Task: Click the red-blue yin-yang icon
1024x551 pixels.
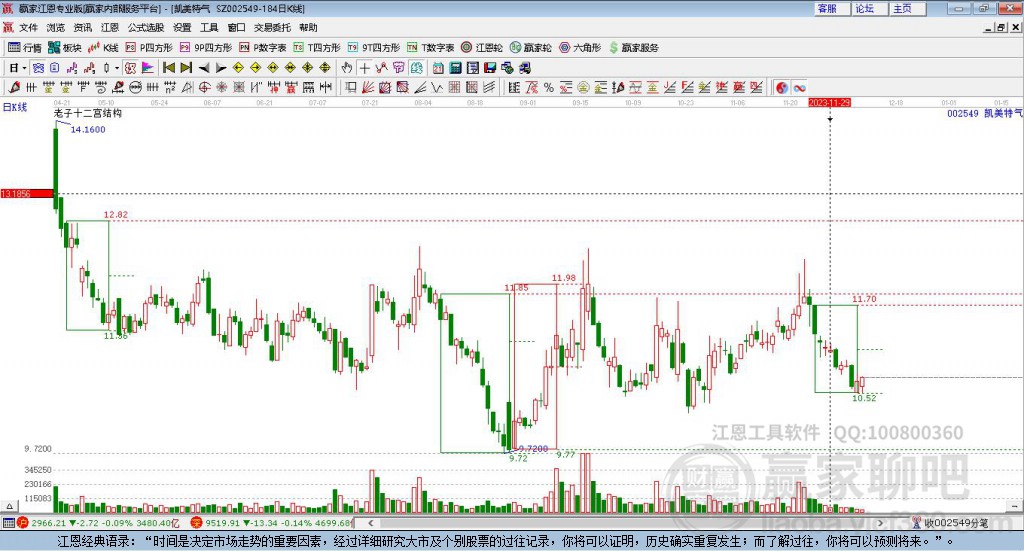Action: click(x=782, y=87)
